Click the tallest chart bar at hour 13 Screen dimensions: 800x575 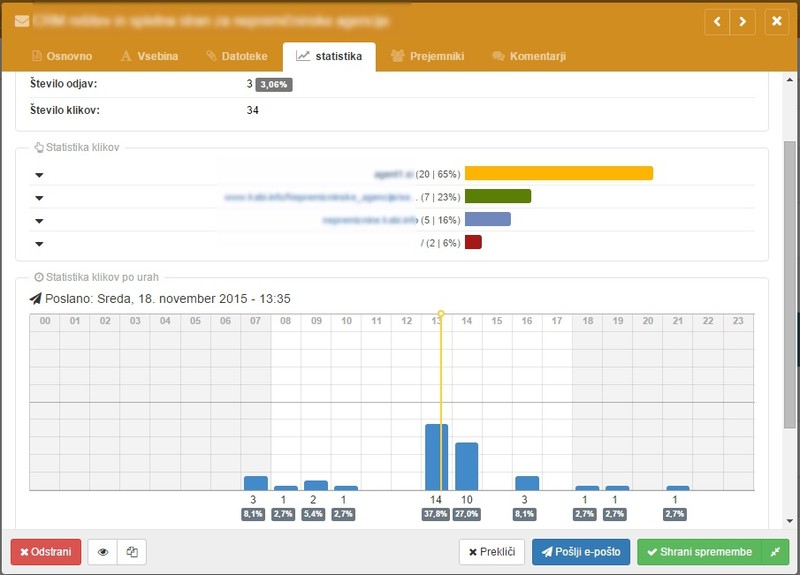[x=435, y=457]
